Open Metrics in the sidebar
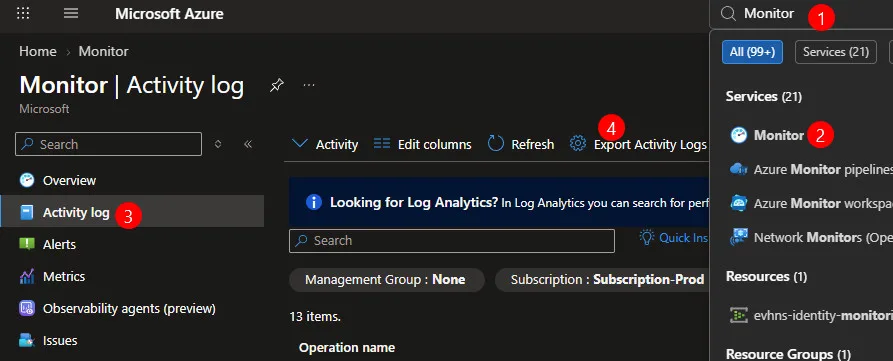The width and height of the screenshot is (893, 361). click(x=64, y=277)
